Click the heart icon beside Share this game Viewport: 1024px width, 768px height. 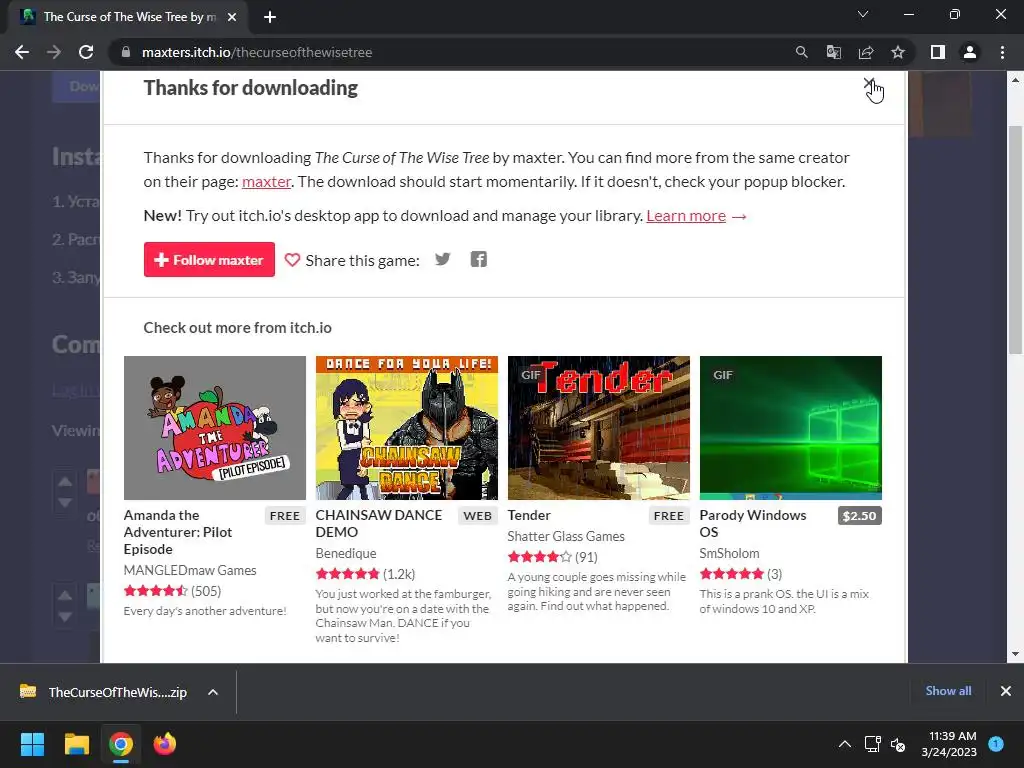click(292, 260)
